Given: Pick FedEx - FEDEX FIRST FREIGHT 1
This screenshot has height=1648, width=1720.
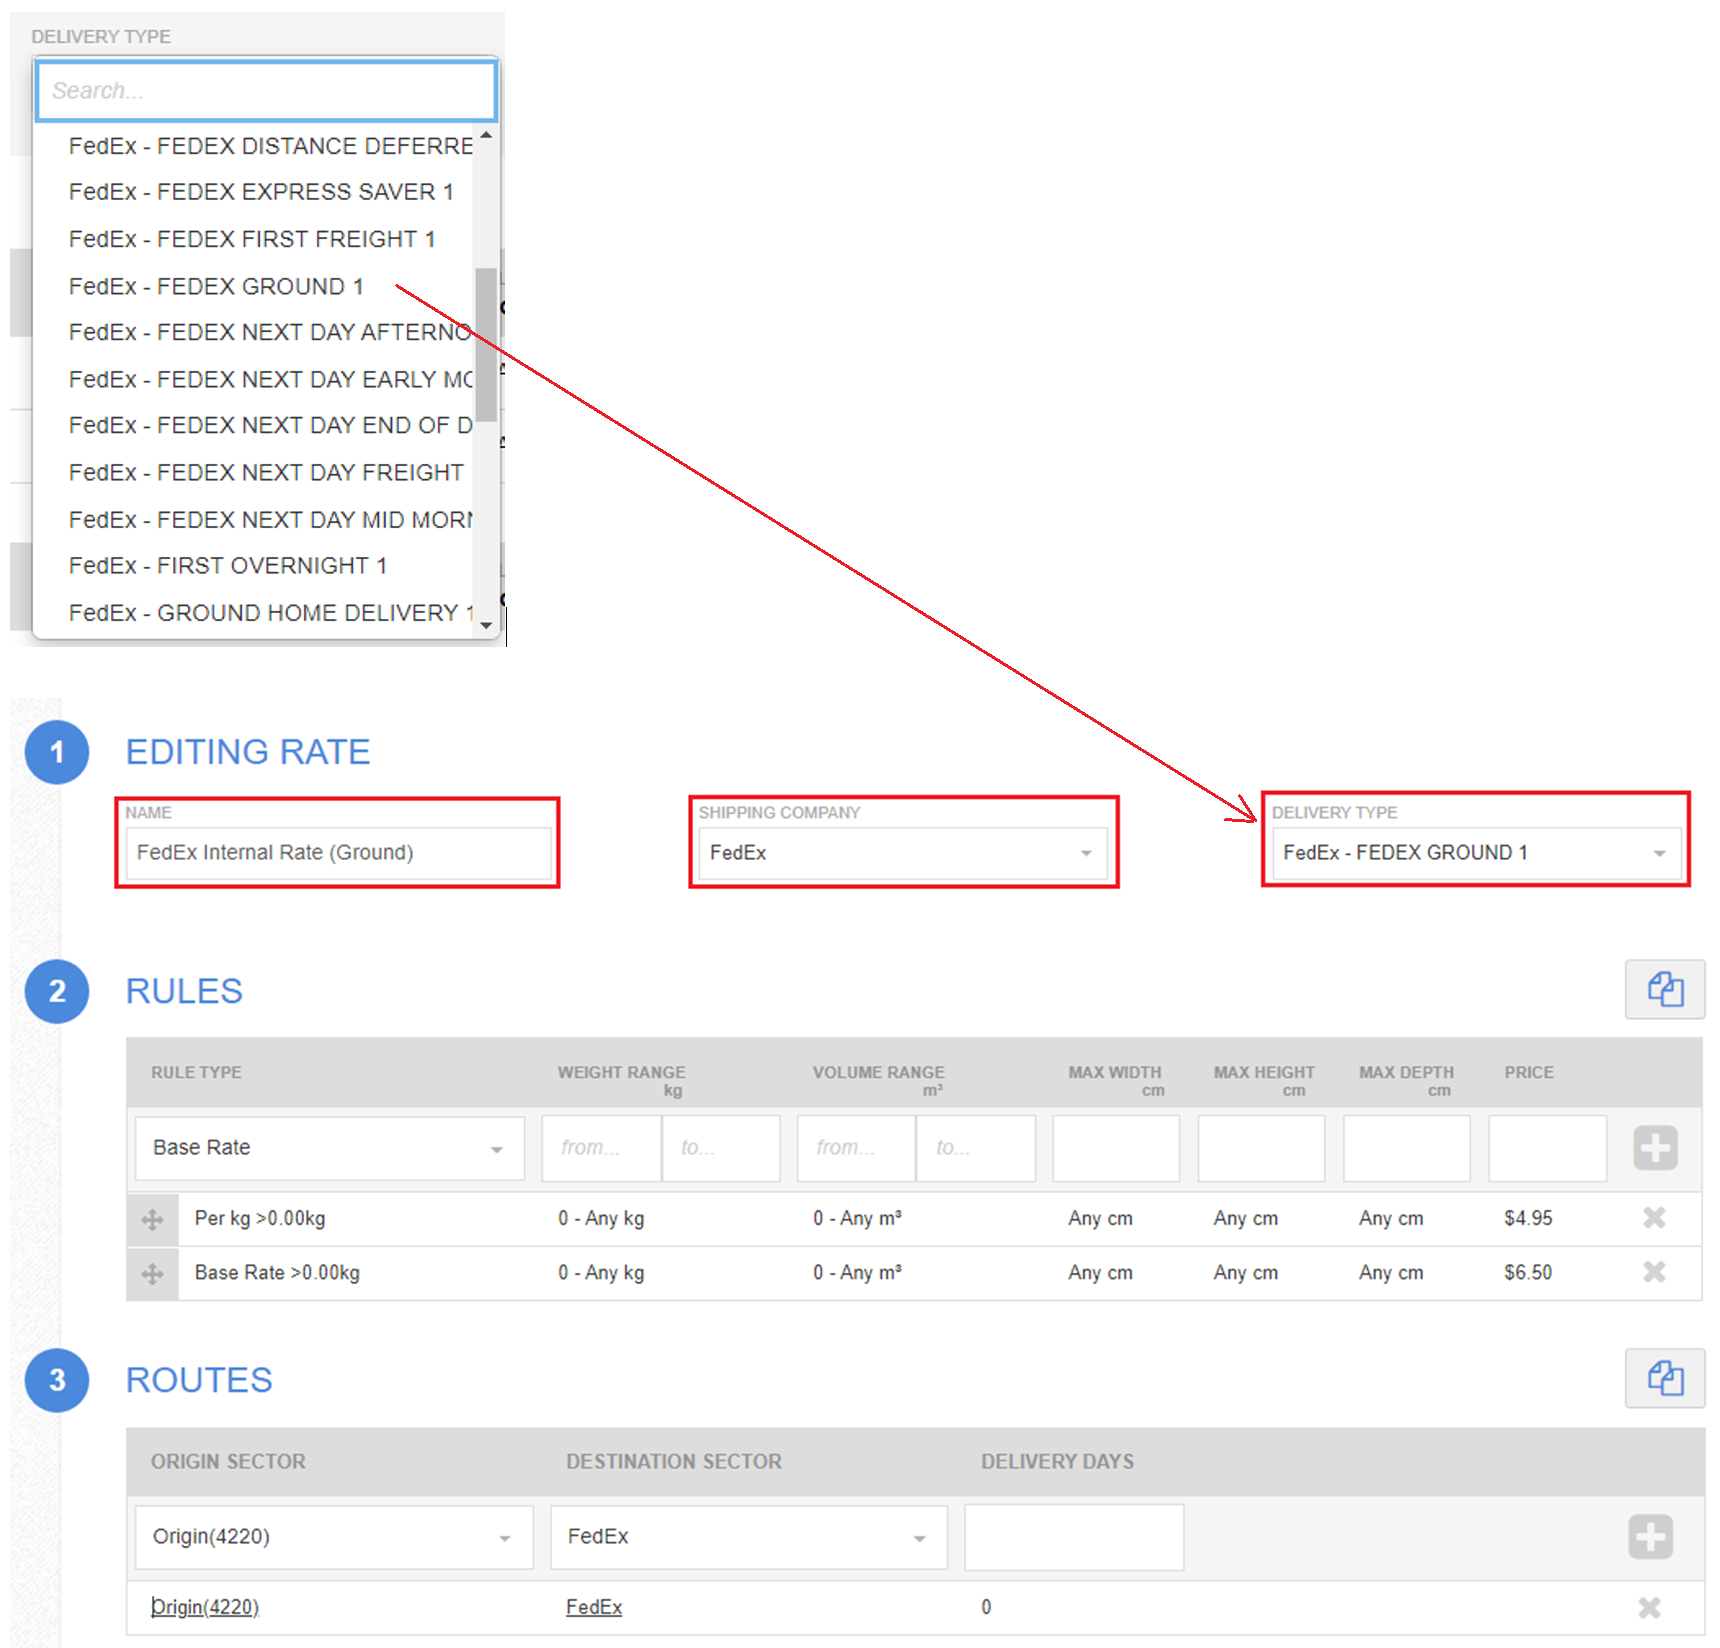Looking at the screenshot, I should click(x=252, y=239).
